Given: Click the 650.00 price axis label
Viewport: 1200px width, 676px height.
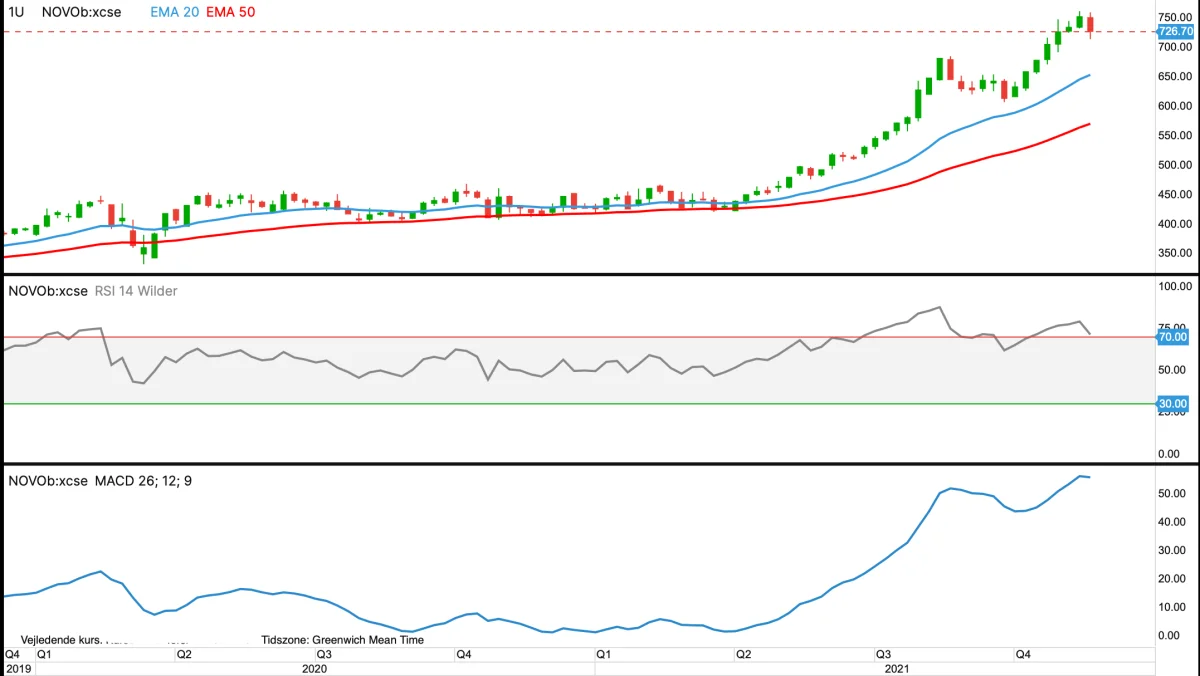Looking at the screenshot, I should (1175, 77).
